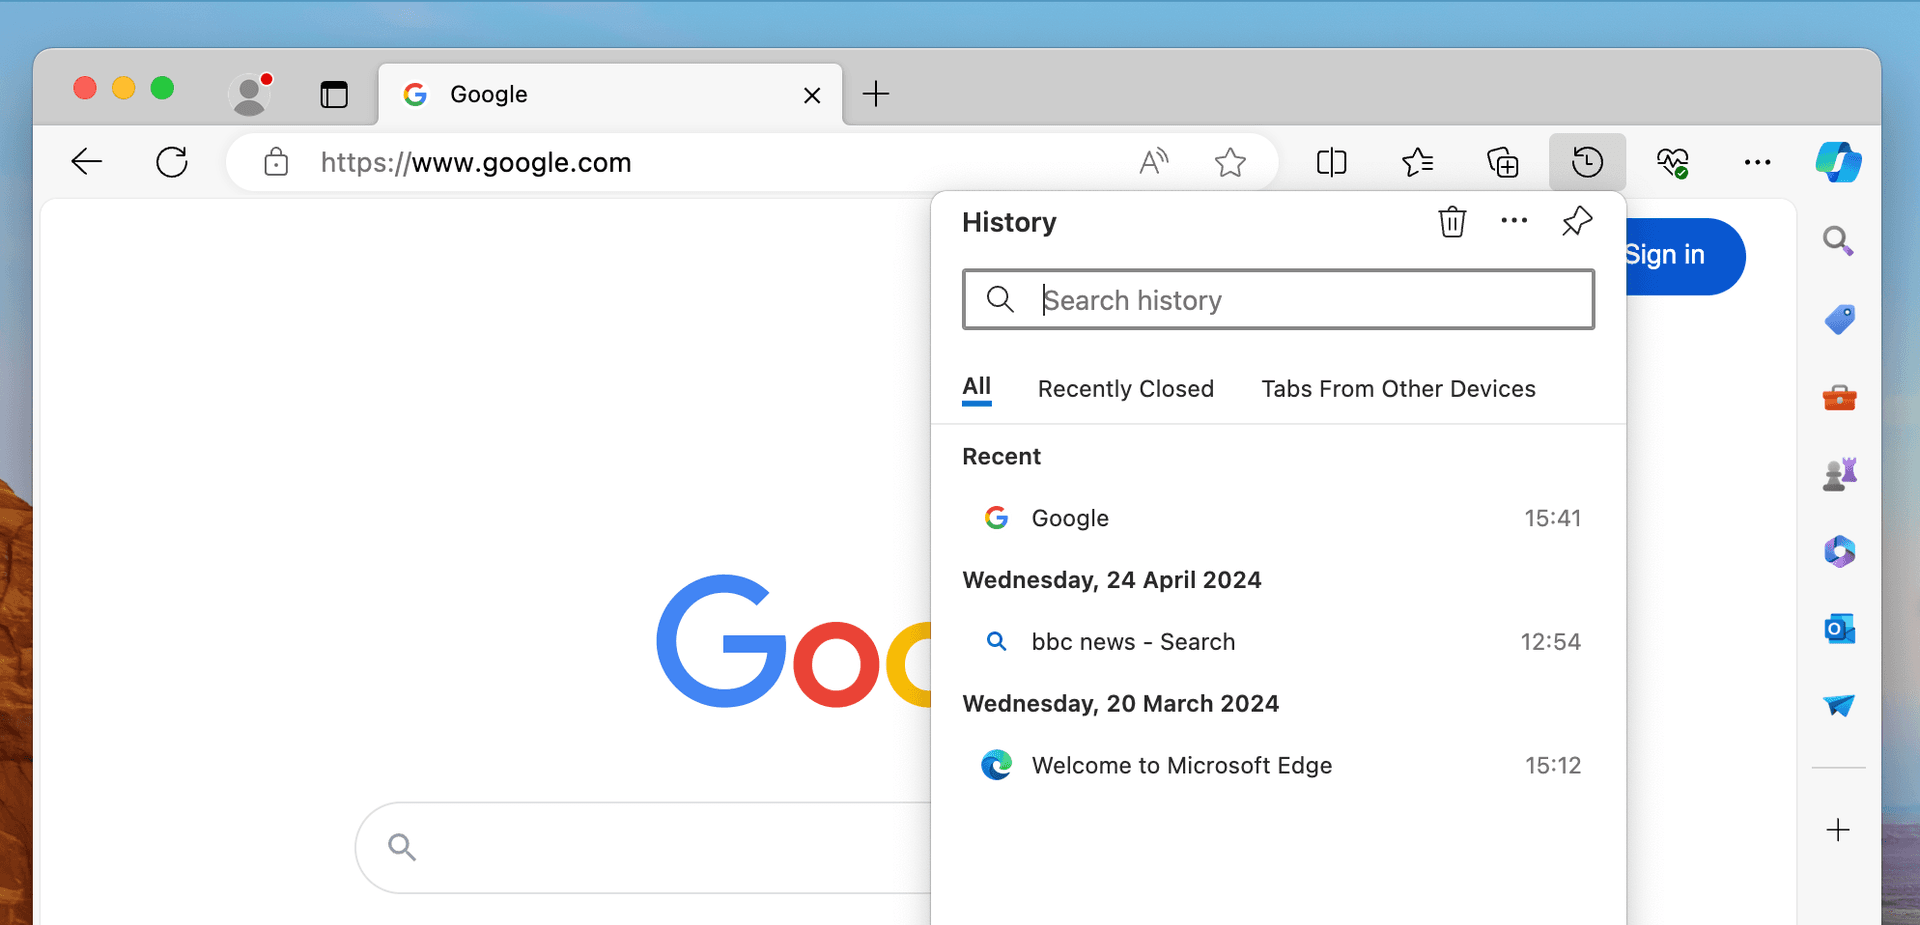The height and width of the screenshot is (925, 1920).
Task: Open Outlook from the sidebar
Action: (x=1838, y=628)
